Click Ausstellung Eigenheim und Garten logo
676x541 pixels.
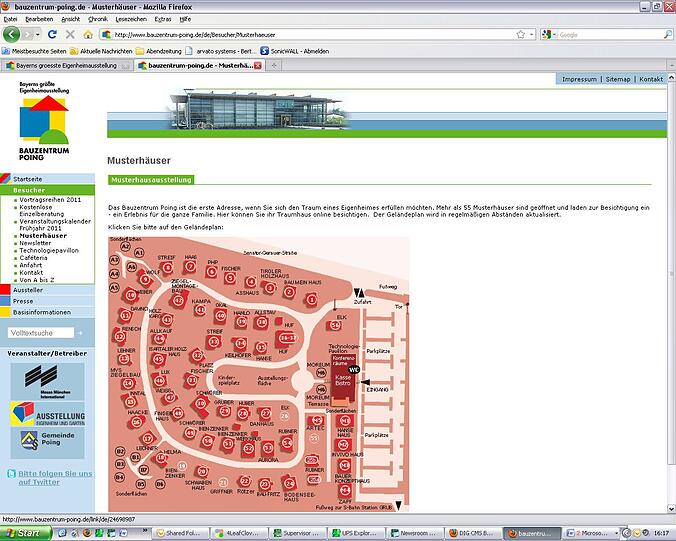click(x=47, y=414)
